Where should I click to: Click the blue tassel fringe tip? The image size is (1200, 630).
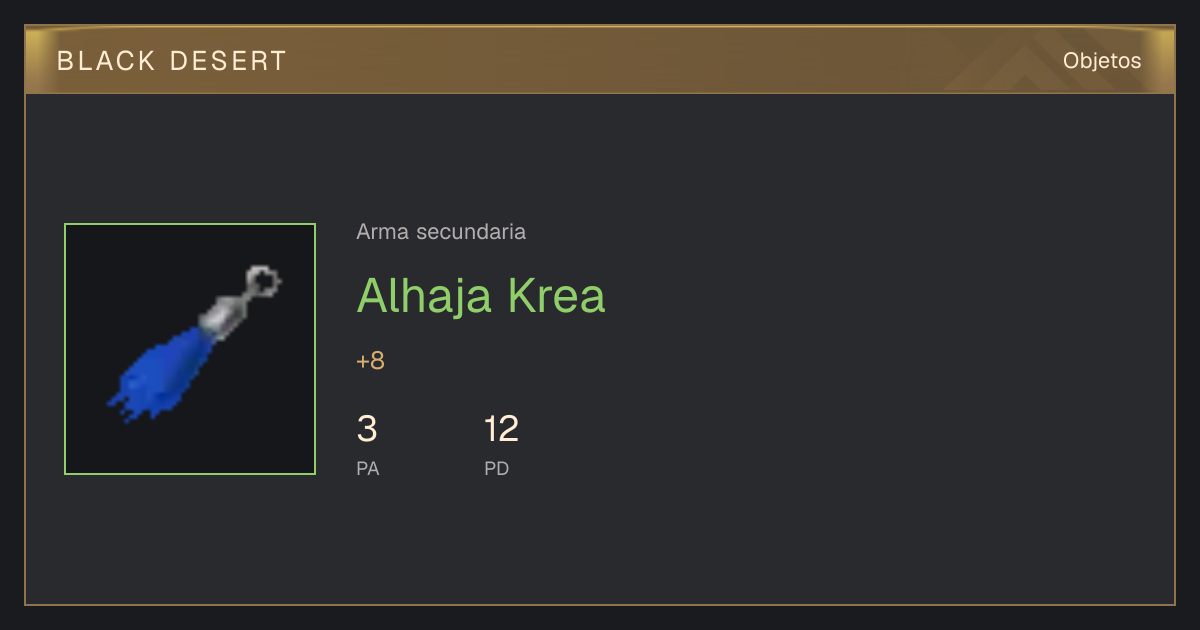point(122,405)
